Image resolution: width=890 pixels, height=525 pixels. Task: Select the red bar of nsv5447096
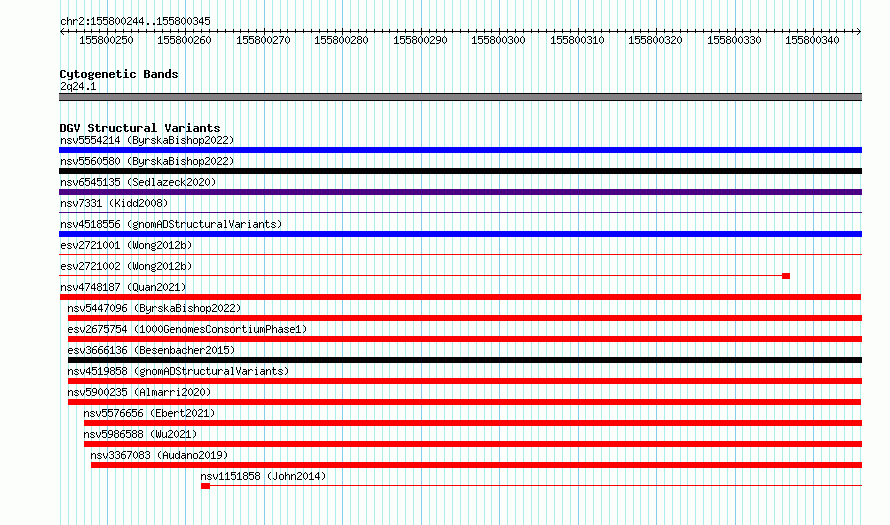tap(465, 318)
